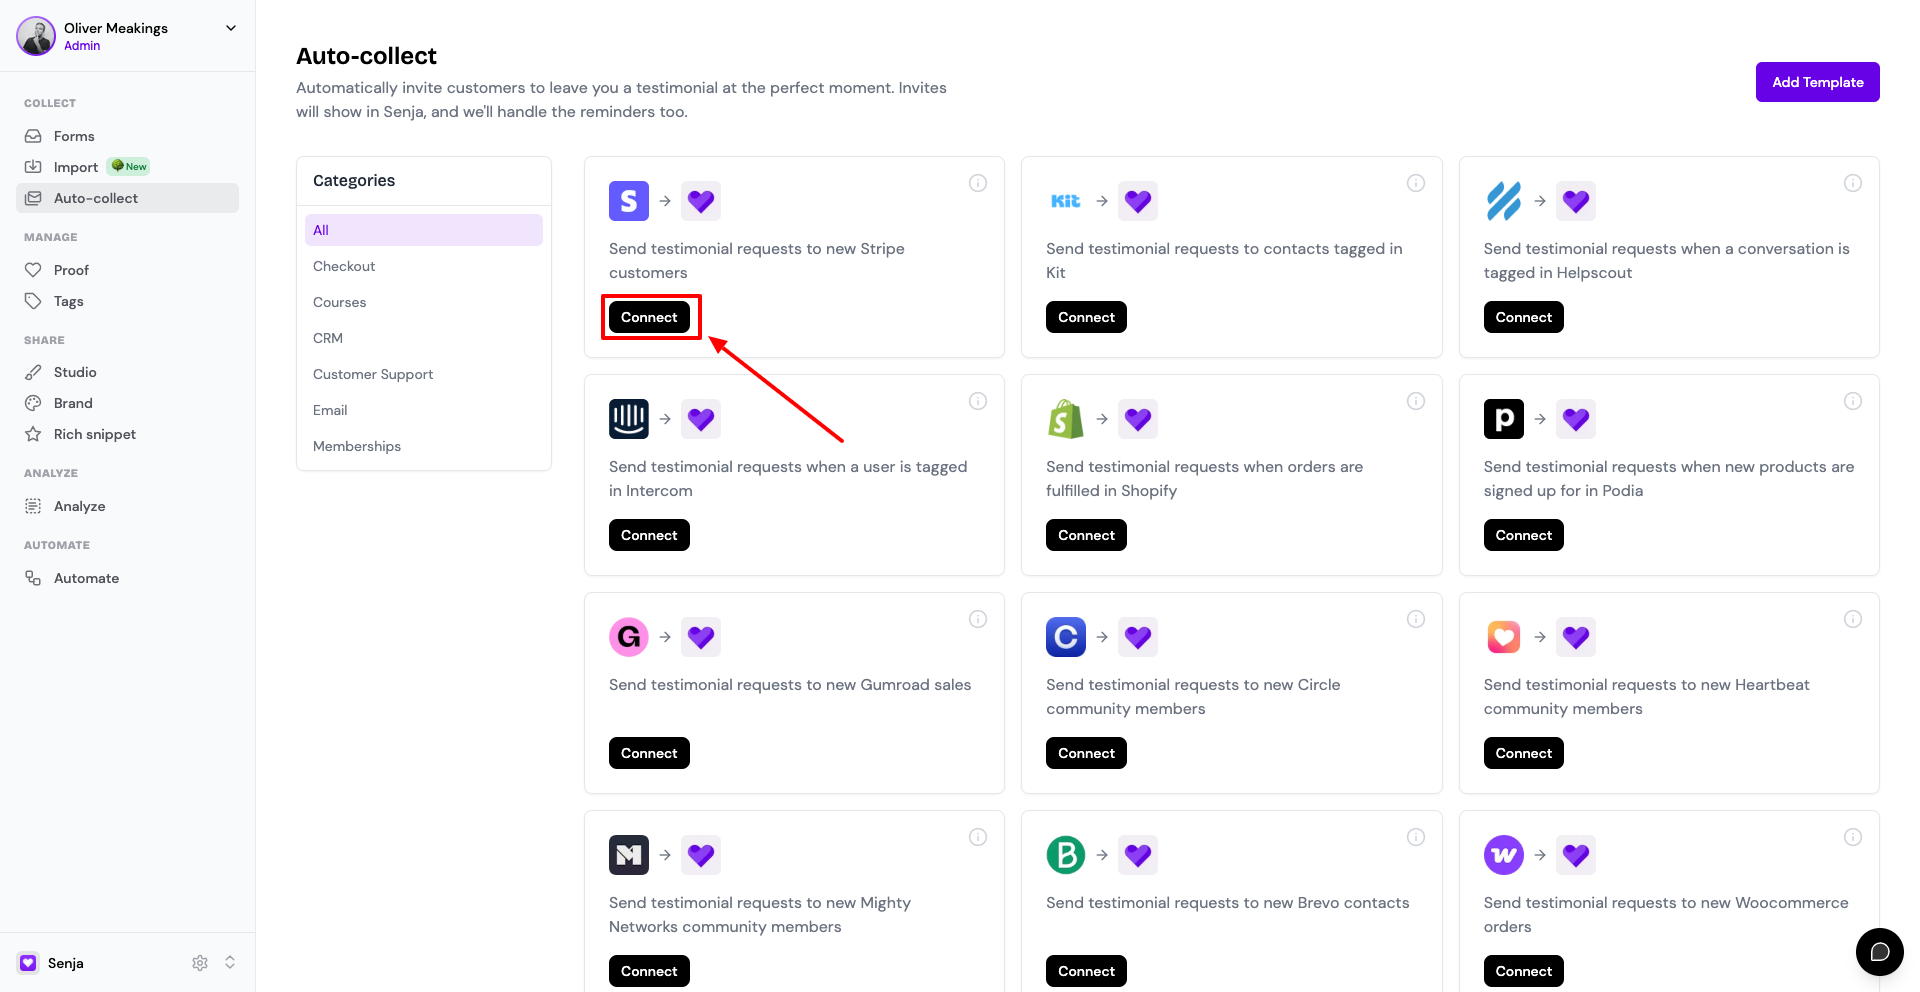Click the Add Template button
Viewport: 1920px width, 992px height.
1817,82
